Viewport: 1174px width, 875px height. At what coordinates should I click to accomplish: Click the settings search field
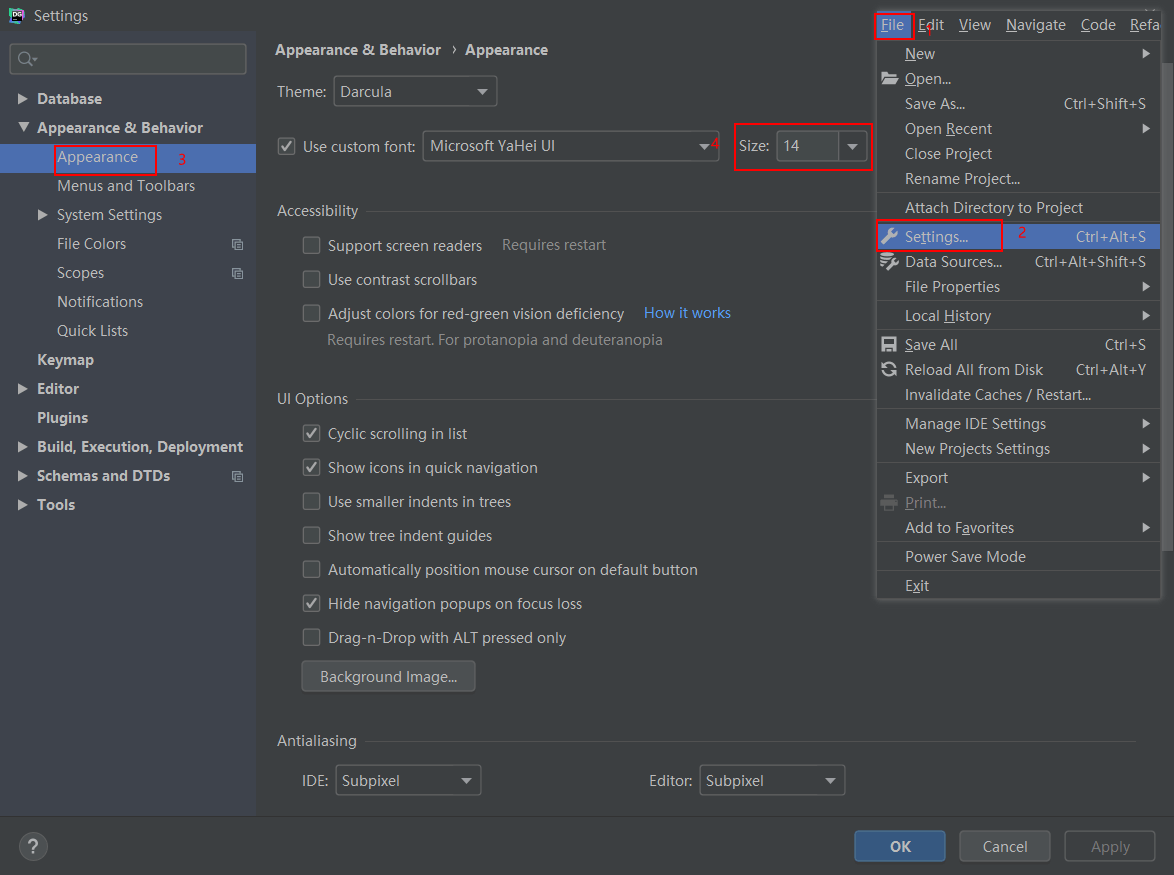[x=128, y=59]
